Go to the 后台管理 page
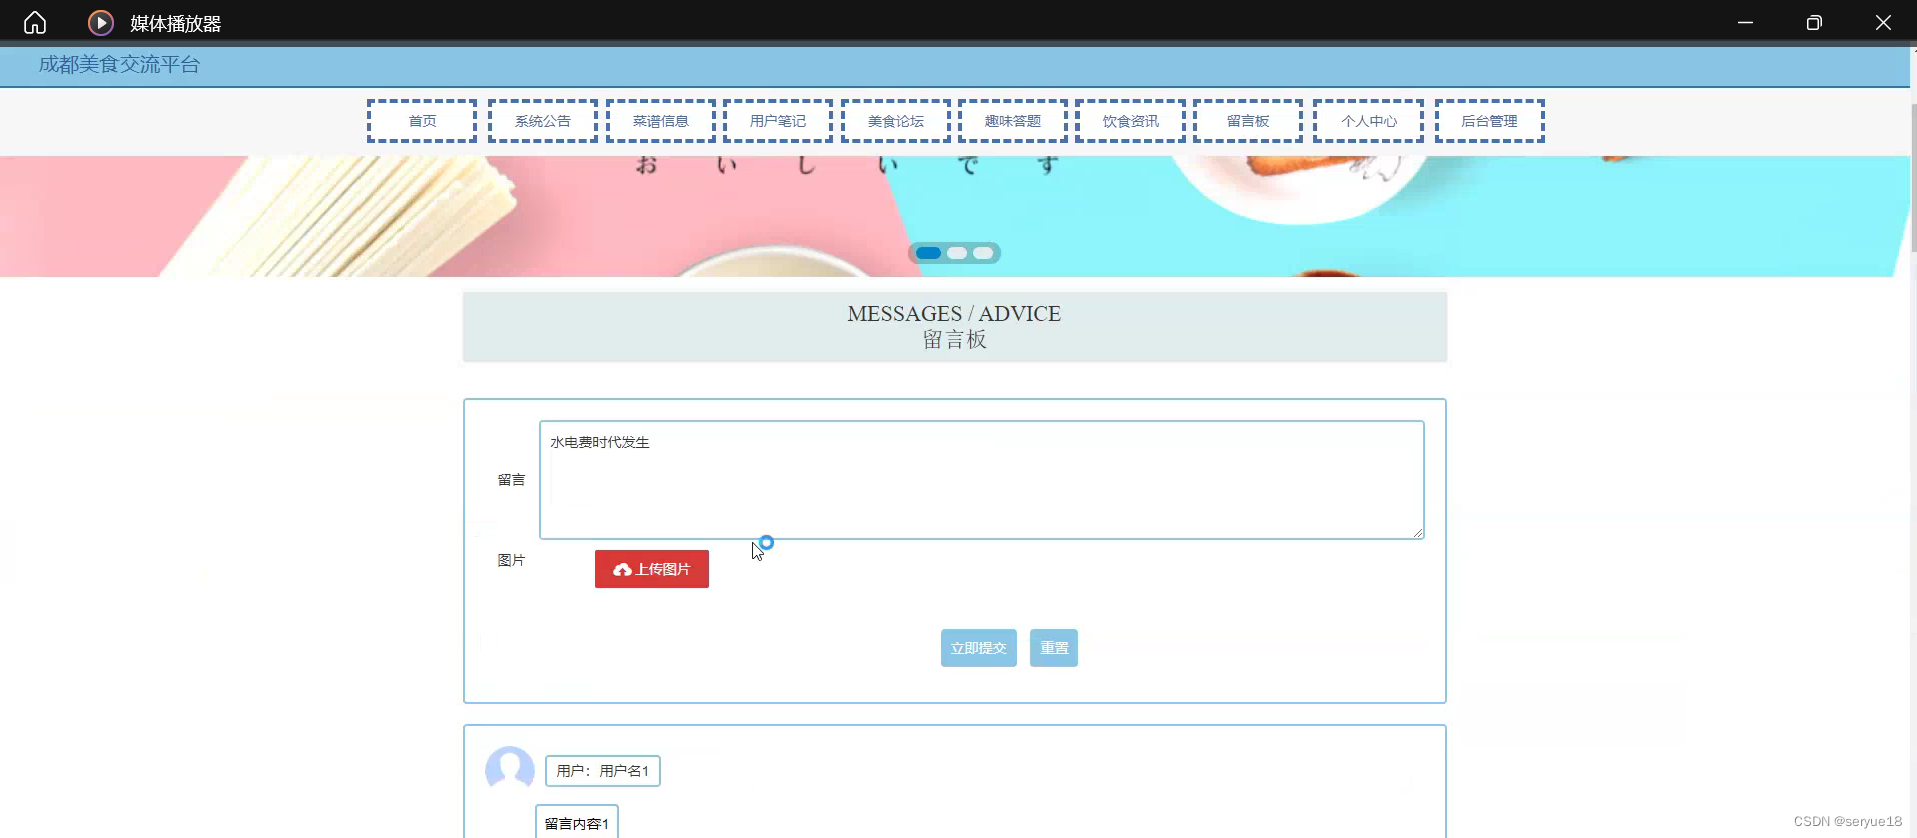The image size is (1917, 838). [x=1490, y=121]
